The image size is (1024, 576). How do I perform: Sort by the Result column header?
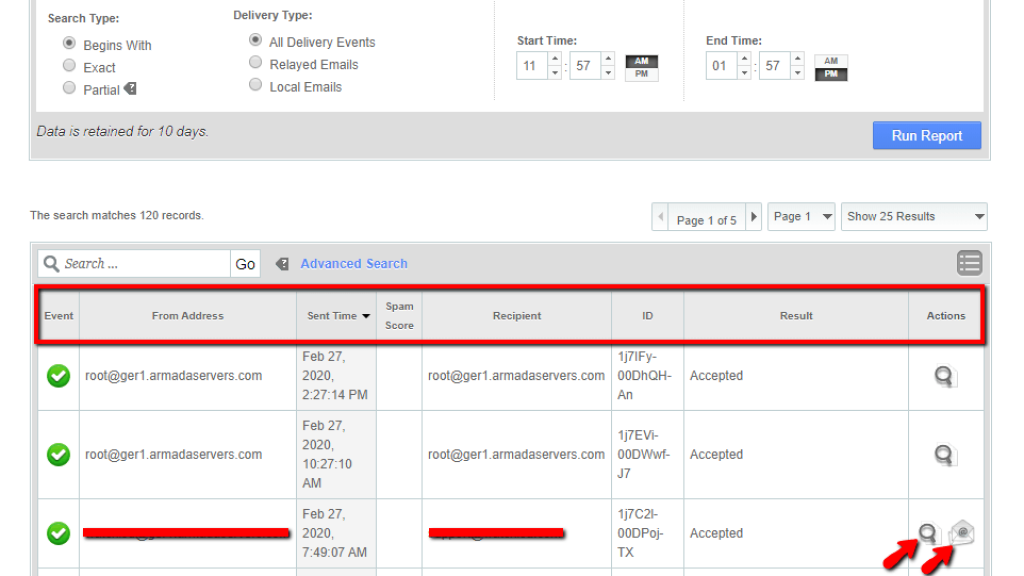click(796, 315)
